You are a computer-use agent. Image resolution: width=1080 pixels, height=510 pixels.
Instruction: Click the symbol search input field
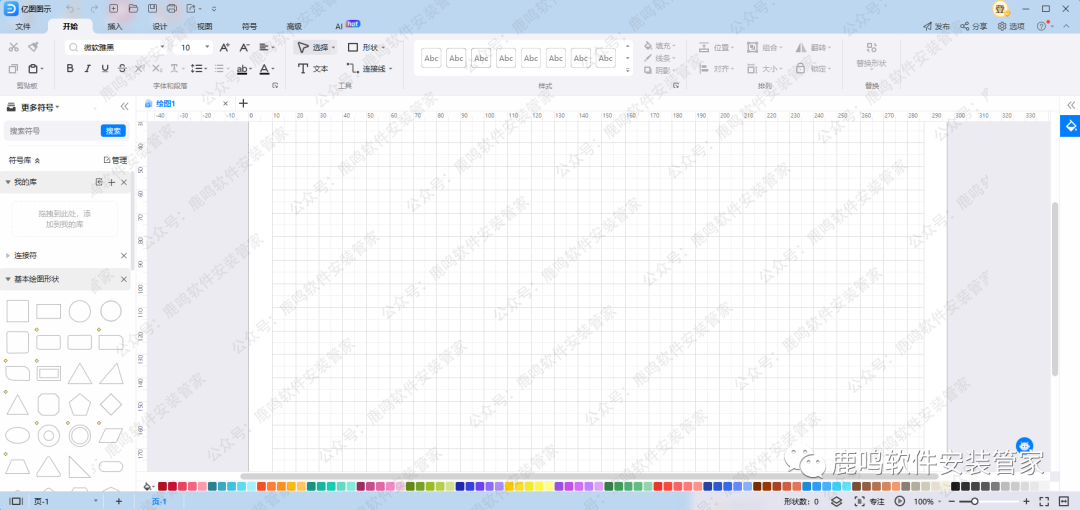(52, 131)
